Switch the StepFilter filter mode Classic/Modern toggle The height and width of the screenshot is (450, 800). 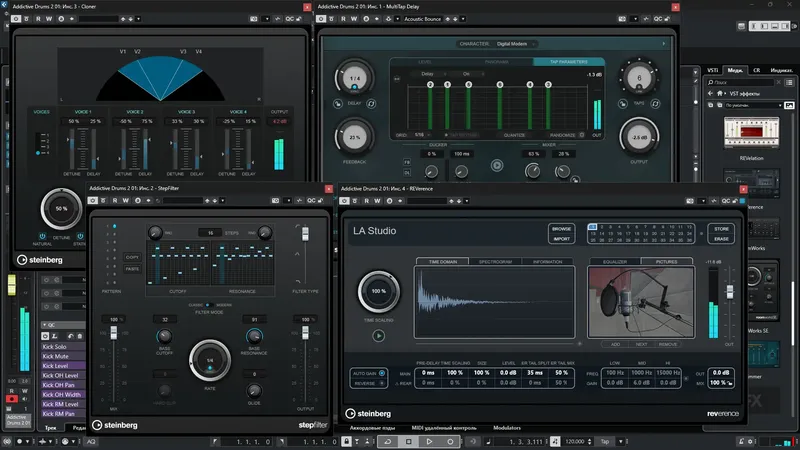(208, 305)
